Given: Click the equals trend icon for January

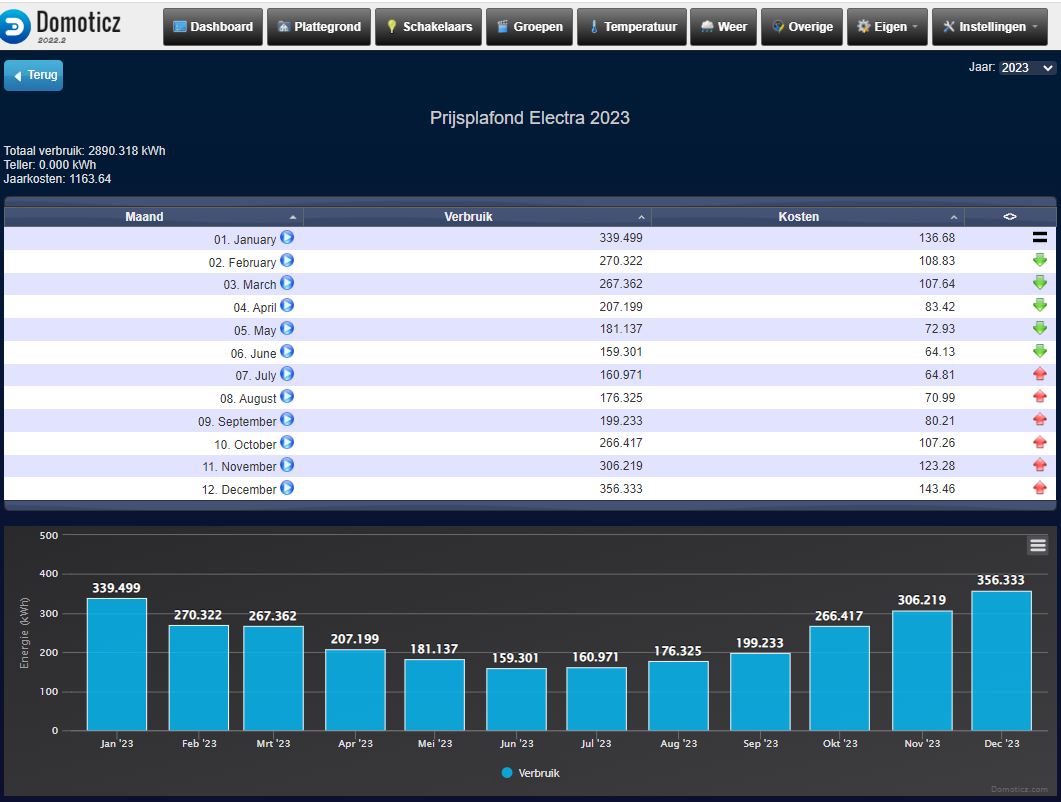Looking at the screenshot, I should click(1039, 238).
